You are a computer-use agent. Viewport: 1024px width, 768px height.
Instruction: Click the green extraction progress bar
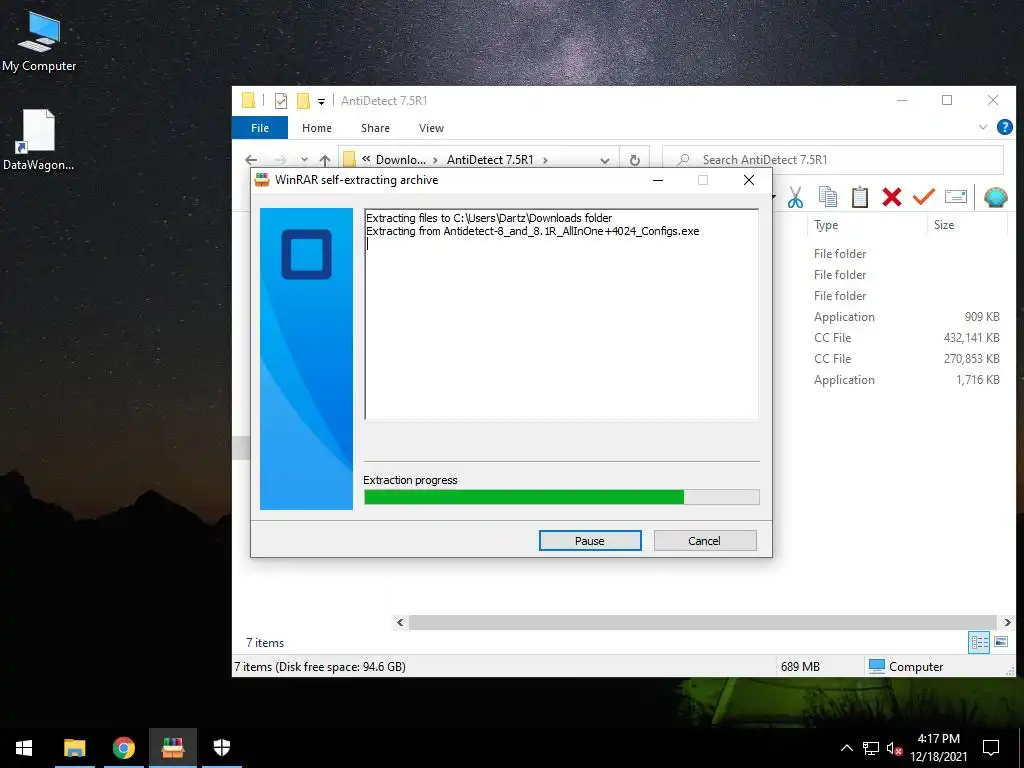pyautogui.click(x=562, y=497)
